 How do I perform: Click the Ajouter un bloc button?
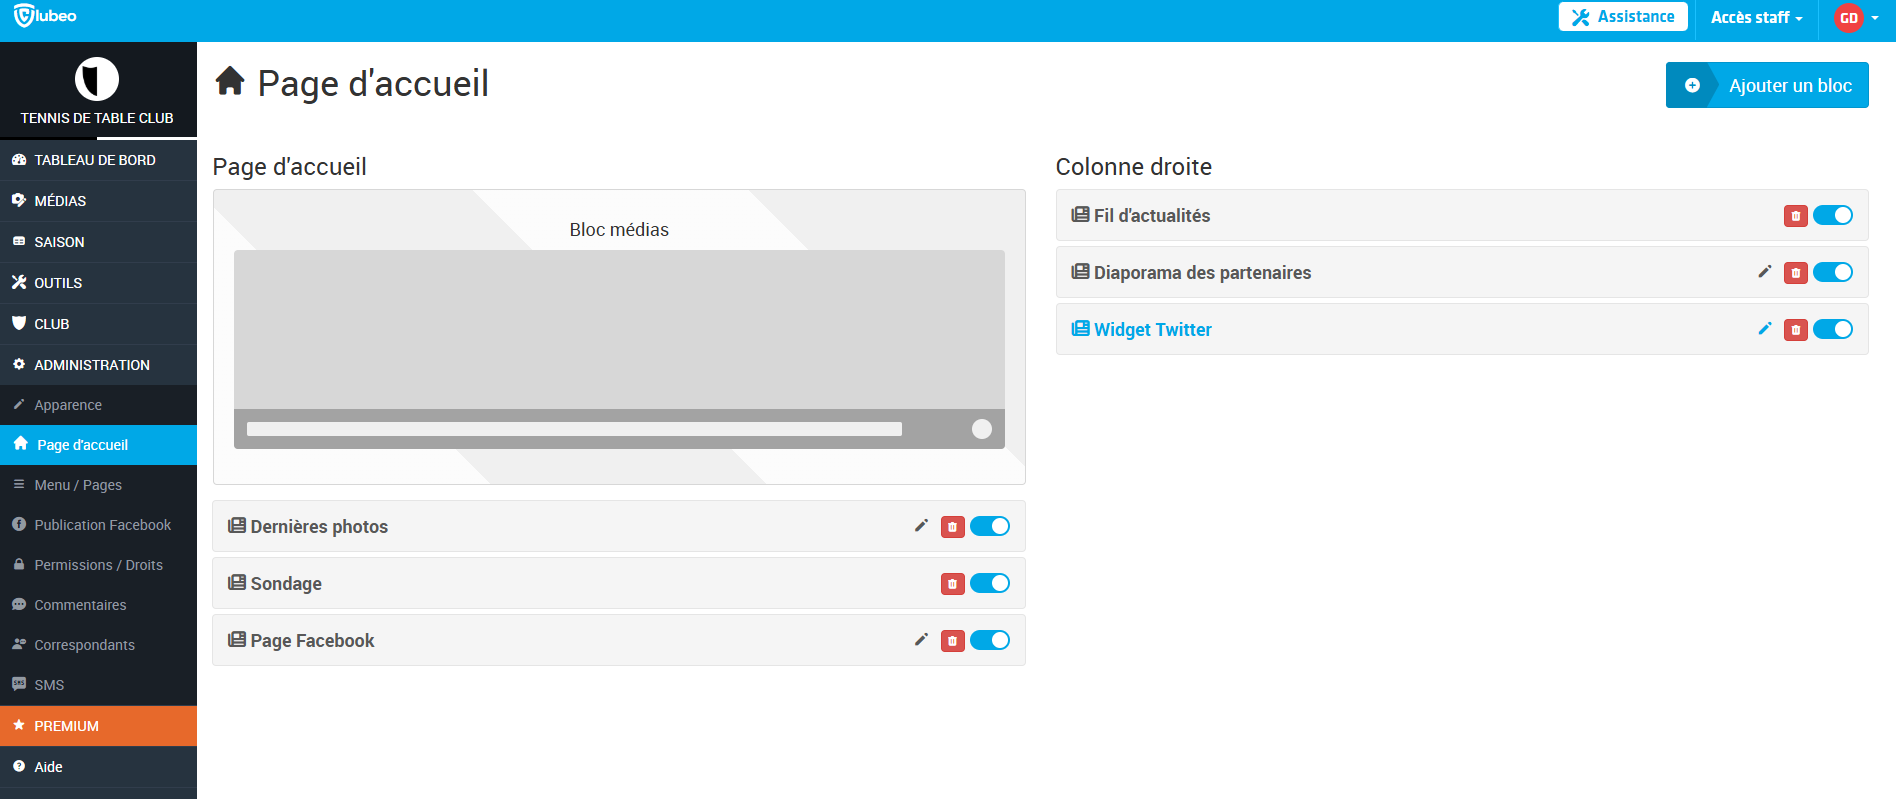pos(1767,85)
